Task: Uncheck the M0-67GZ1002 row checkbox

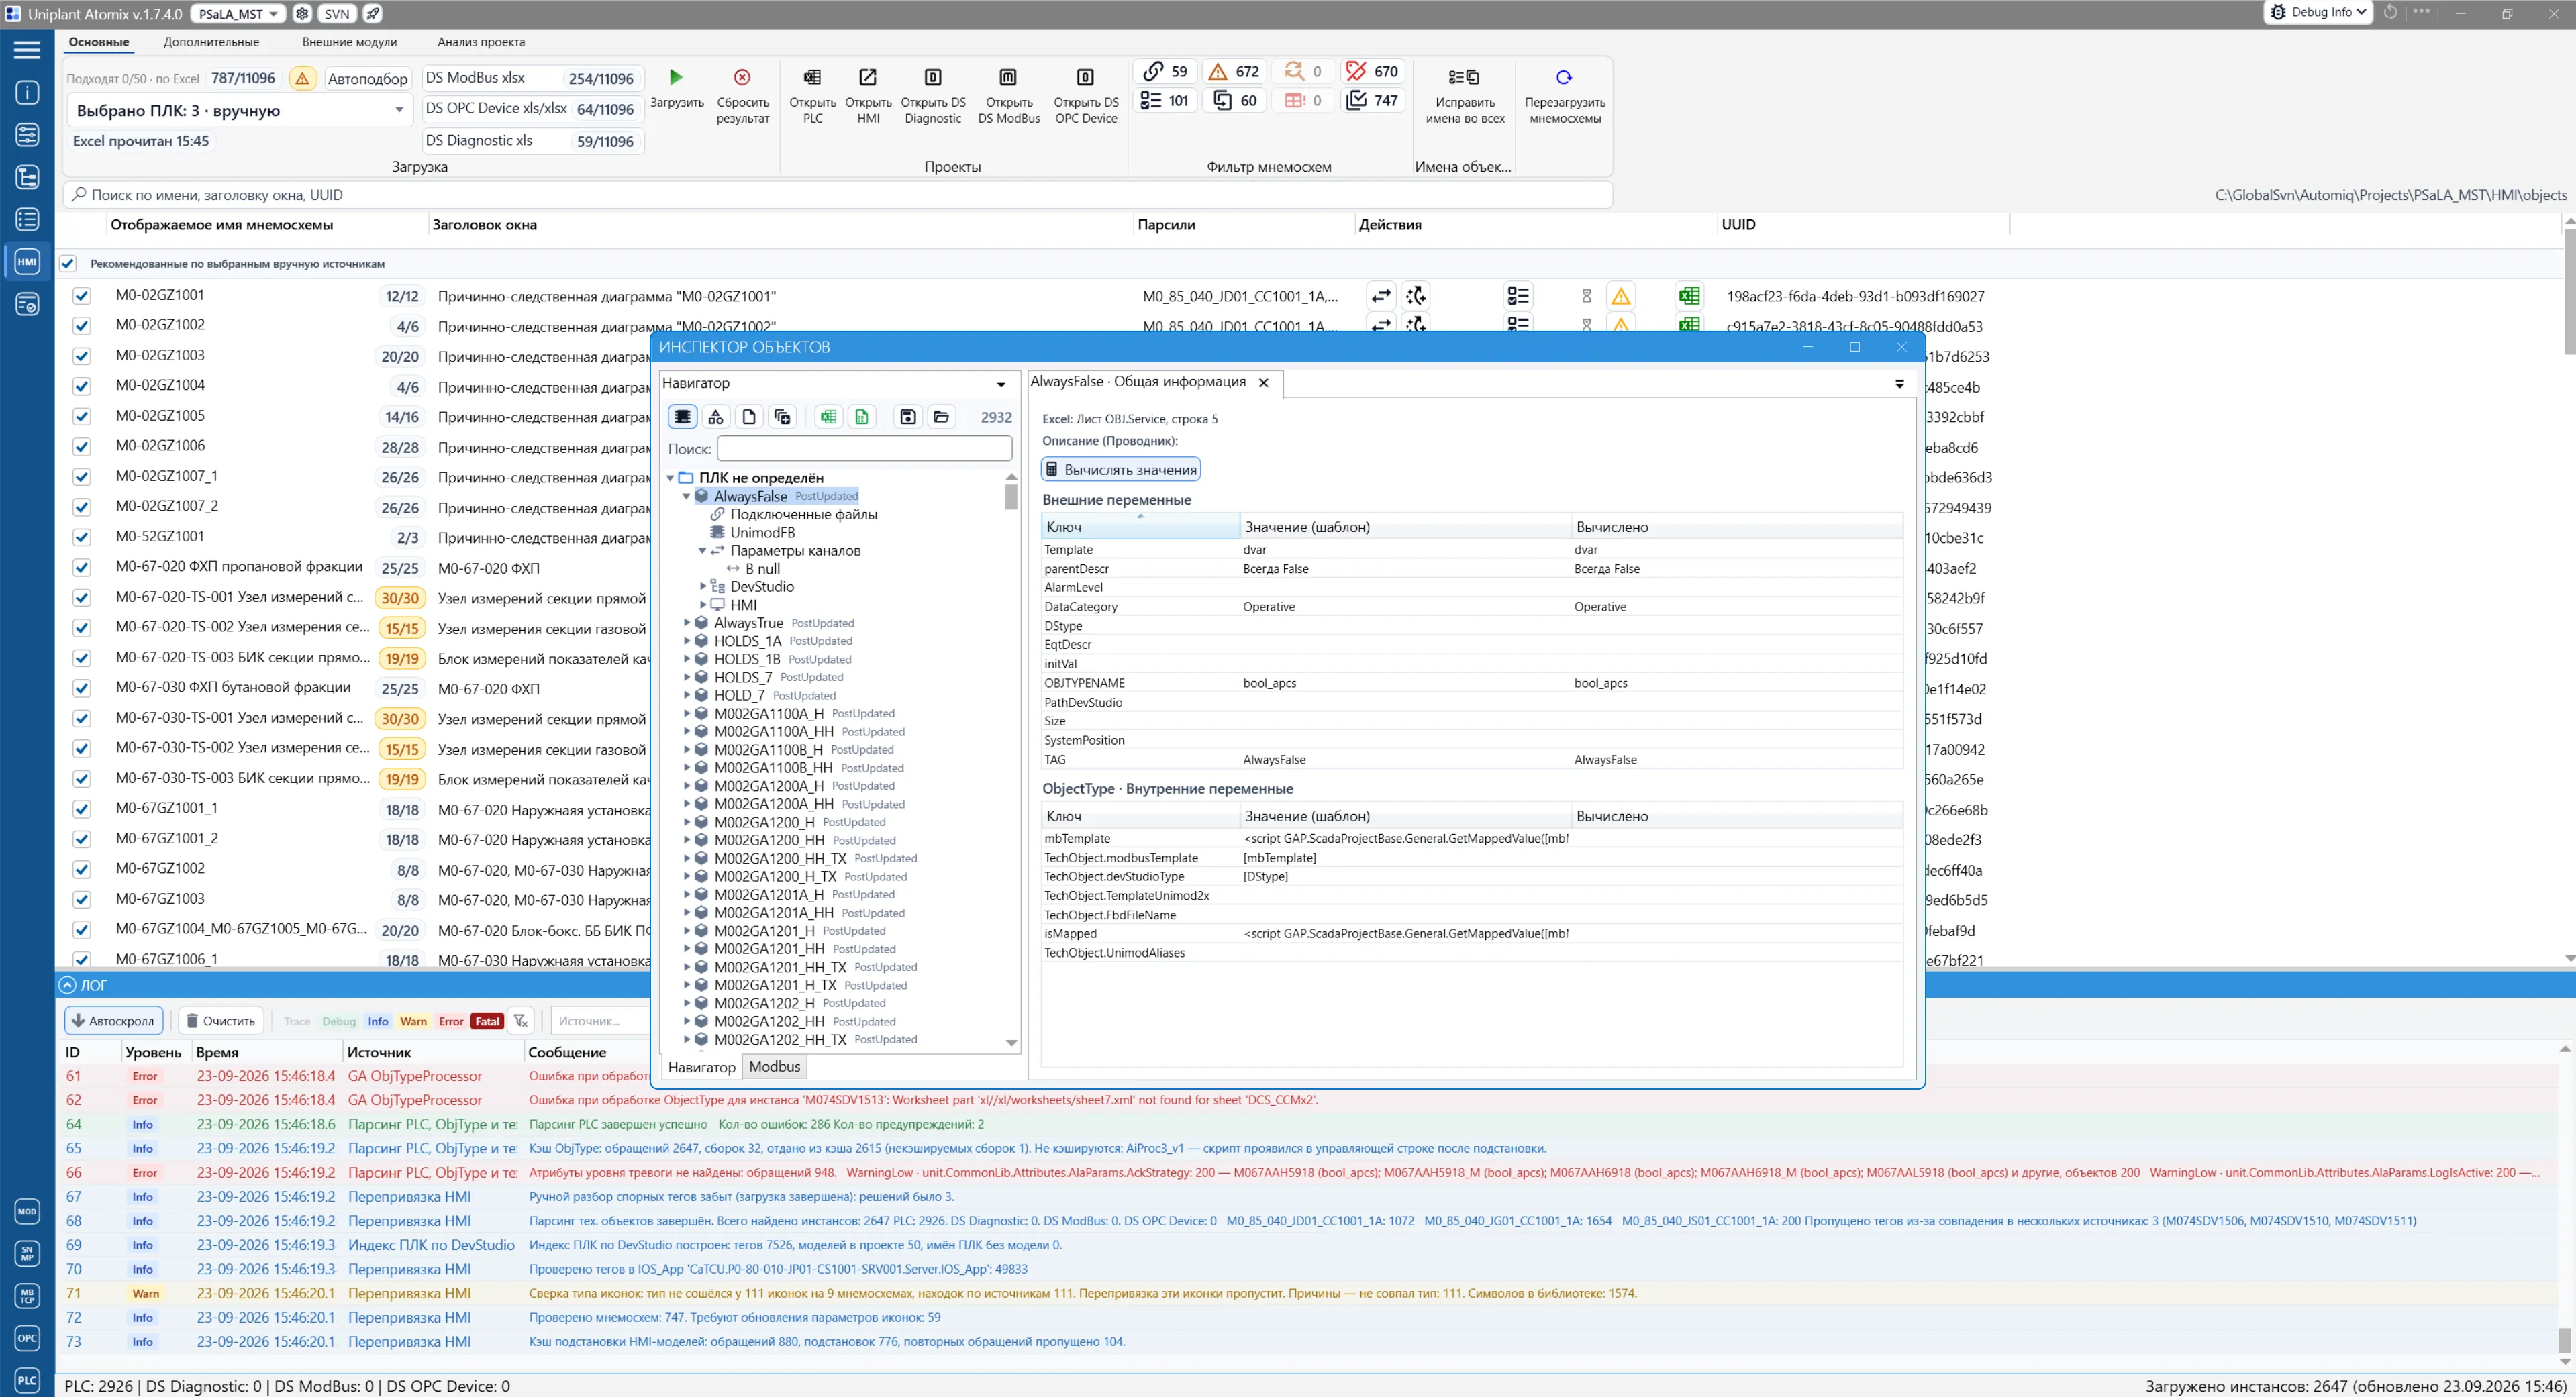Action: (82, 869)
